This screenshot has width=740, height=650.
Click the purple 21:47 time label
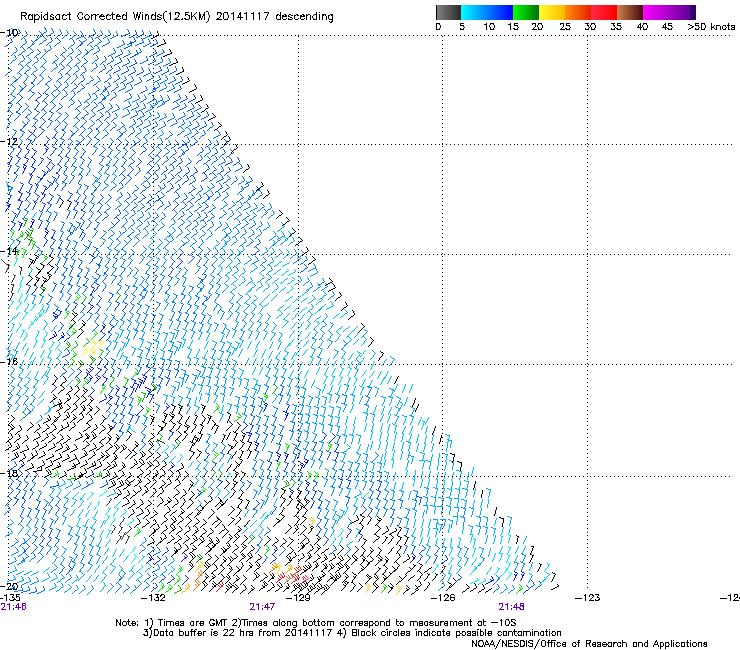click(262, 607)
